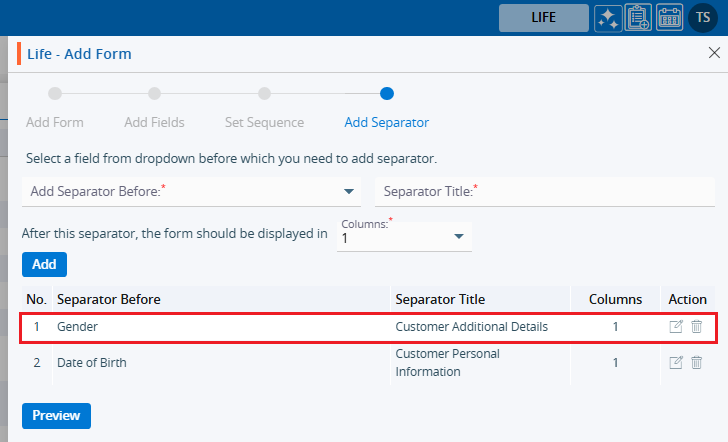Expand the Add Separator Before dropdown
The image size is (728, 442).
click(x=349, y=191)
